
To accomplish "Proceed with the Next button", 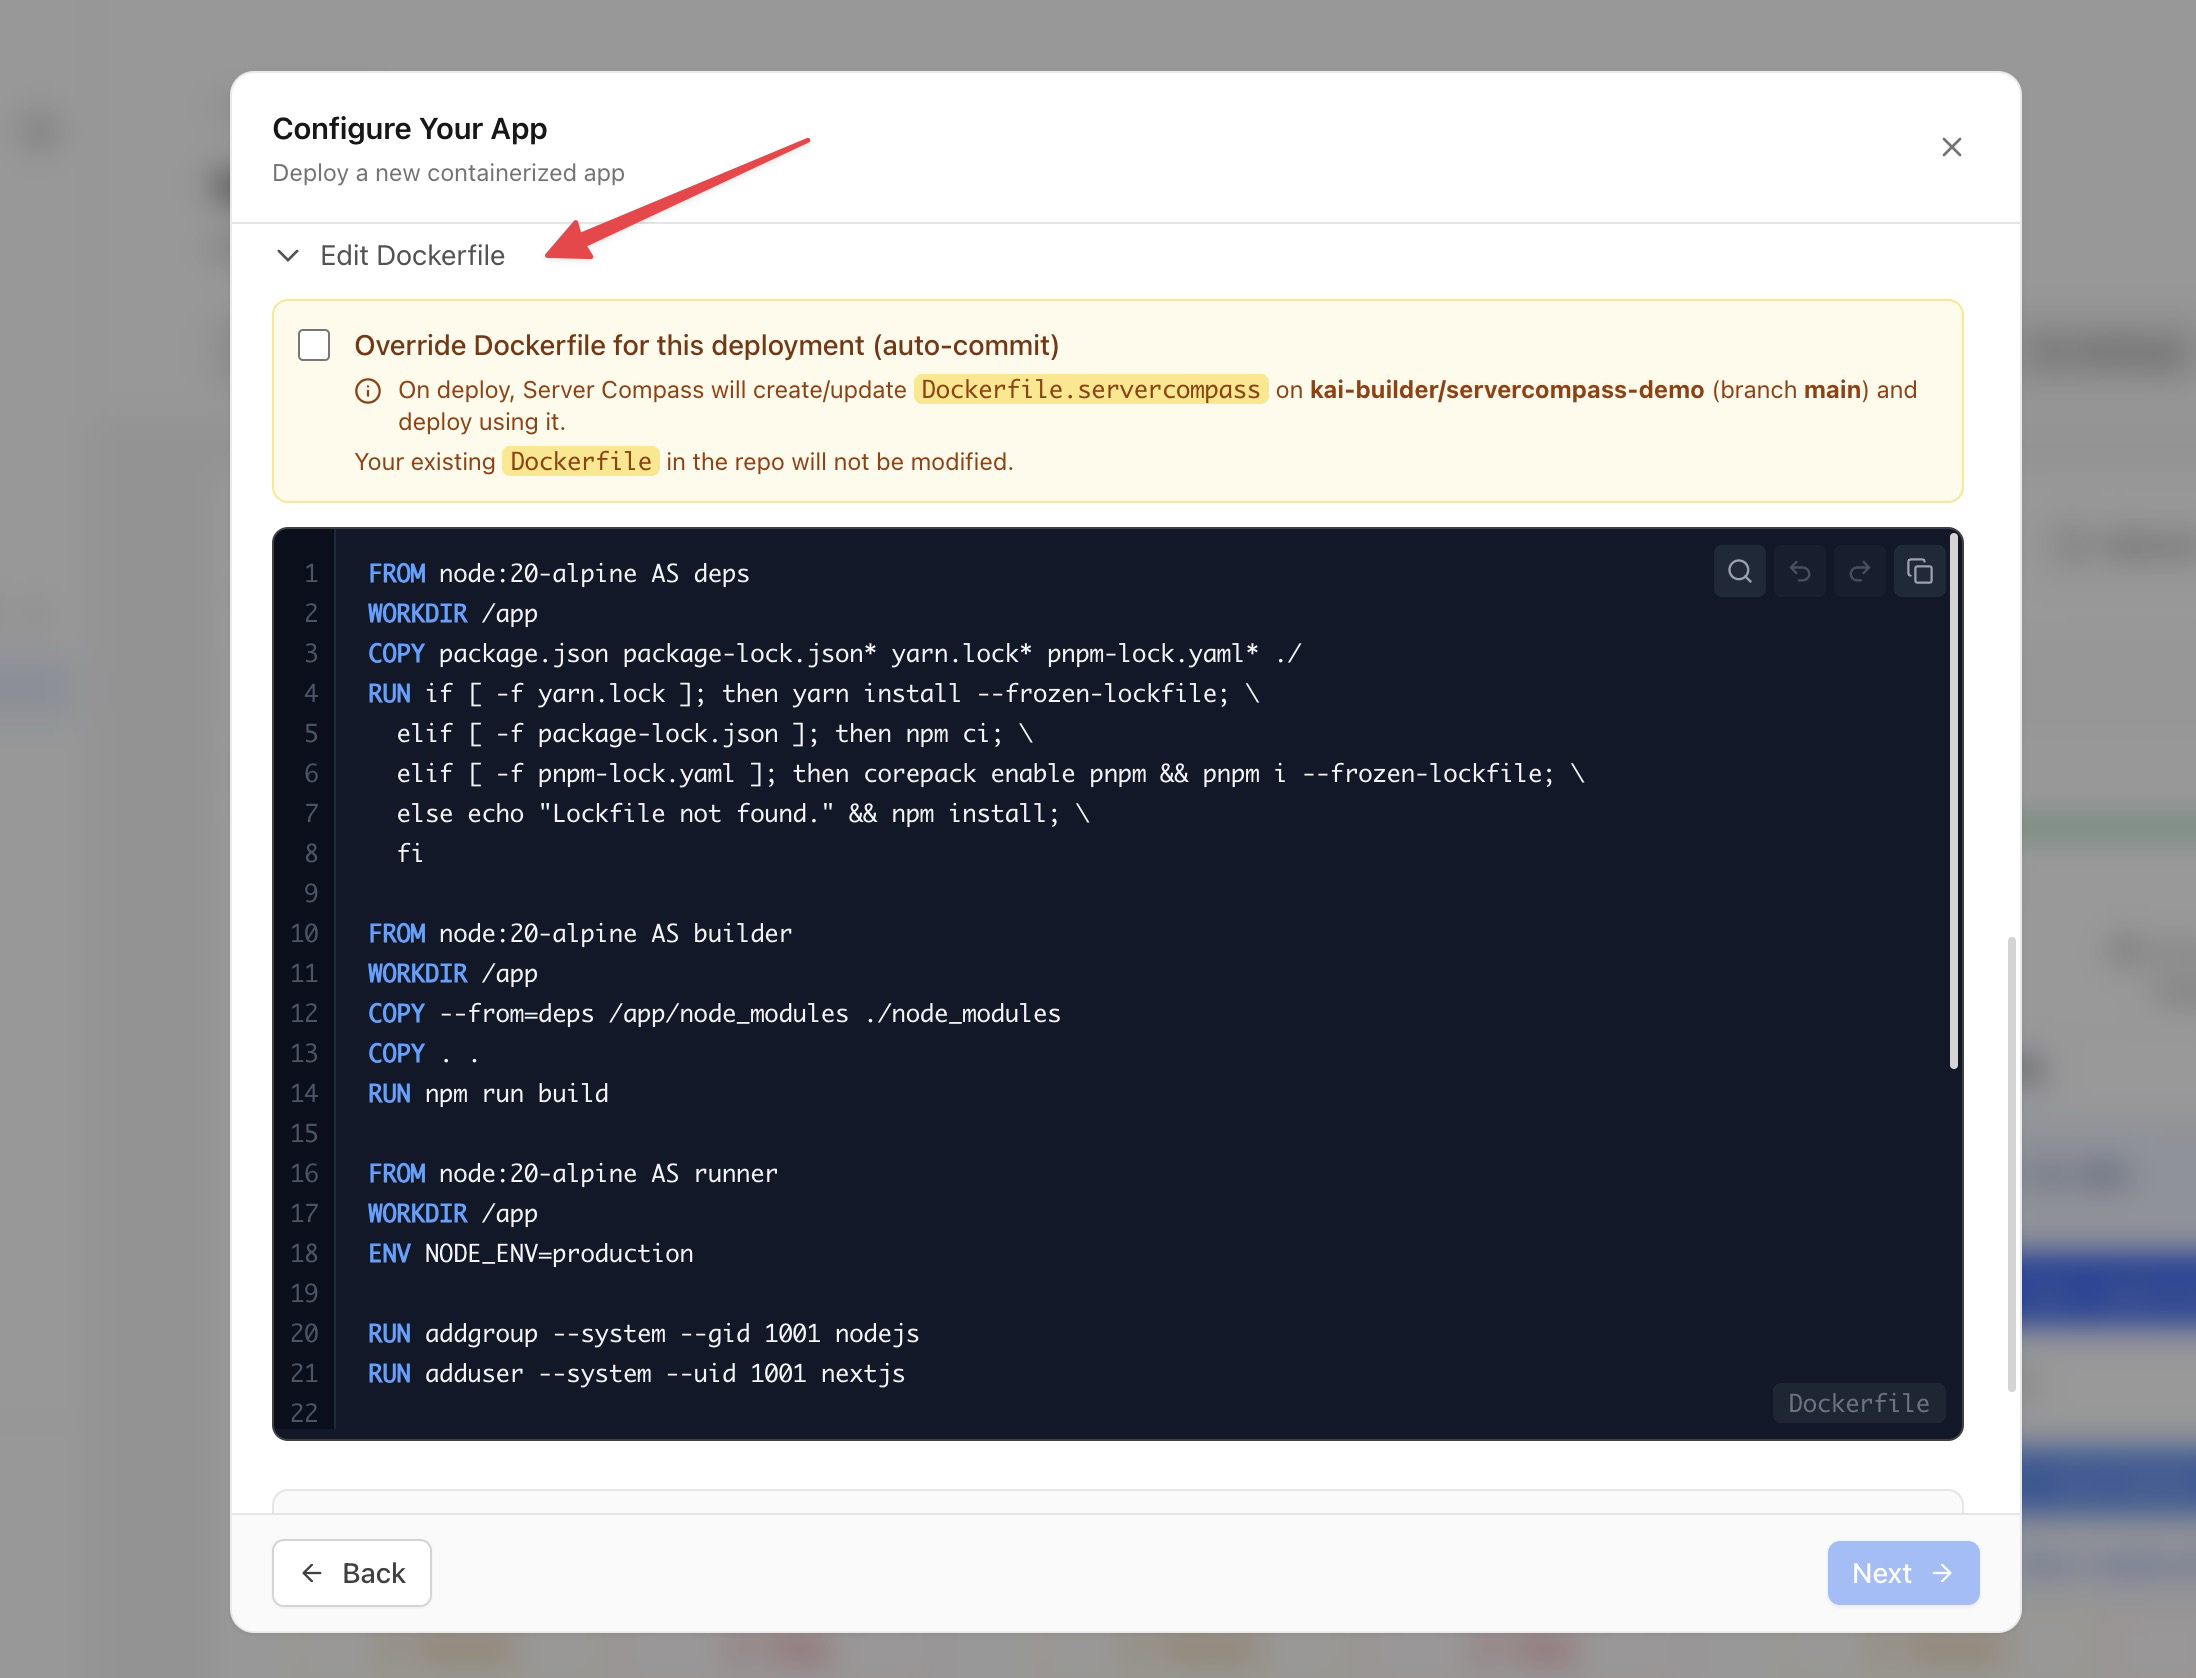I will pyautogui.click(x=1902, y=1573).
